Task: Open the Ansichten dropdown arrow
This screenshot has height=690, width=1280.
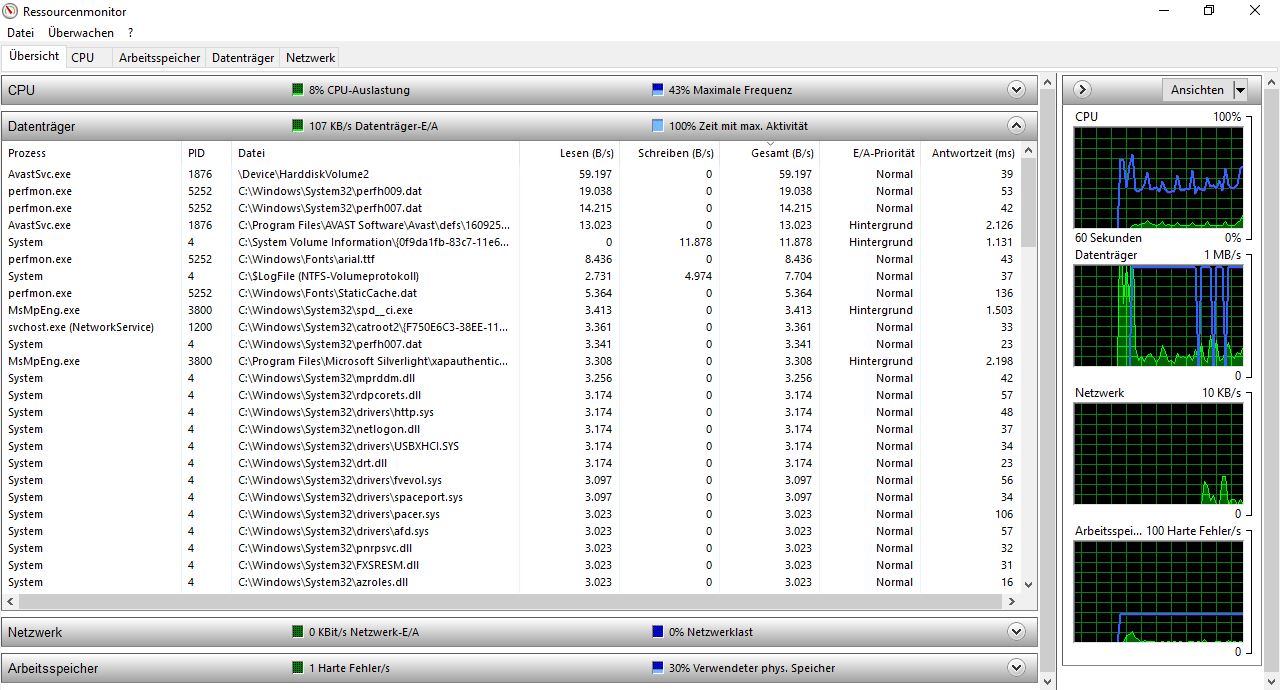Action: (x=1240, y=90)
